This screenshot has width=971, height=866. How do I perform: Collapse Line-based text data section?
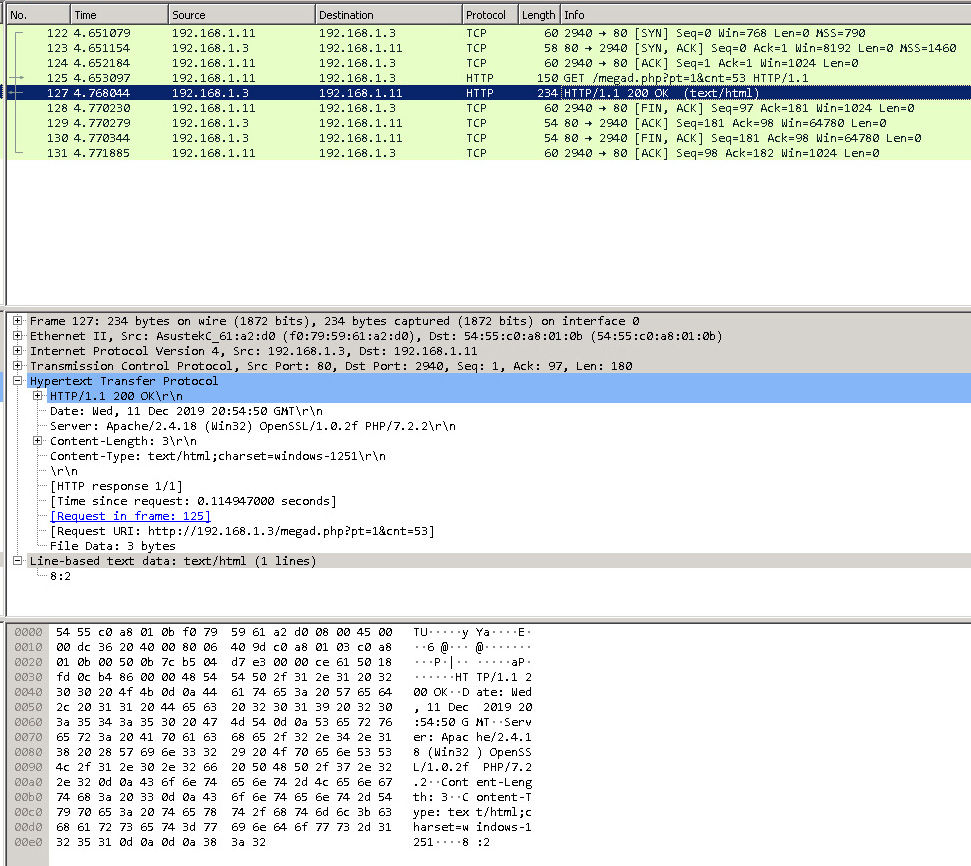coord(18,561)
